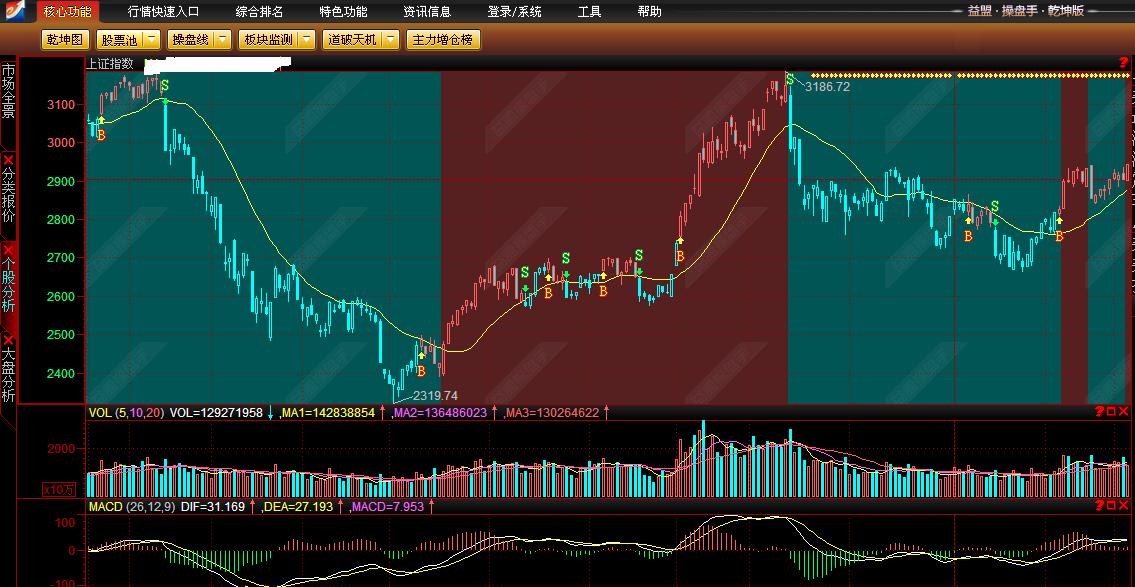Open the 道破天机 dropdown arrow
Viewport: 1135px width, 587px height.
coord(391,40)
